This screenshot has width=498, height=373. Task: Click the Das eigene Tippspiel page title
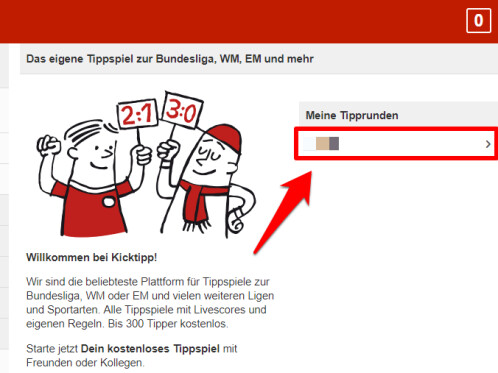170,59
